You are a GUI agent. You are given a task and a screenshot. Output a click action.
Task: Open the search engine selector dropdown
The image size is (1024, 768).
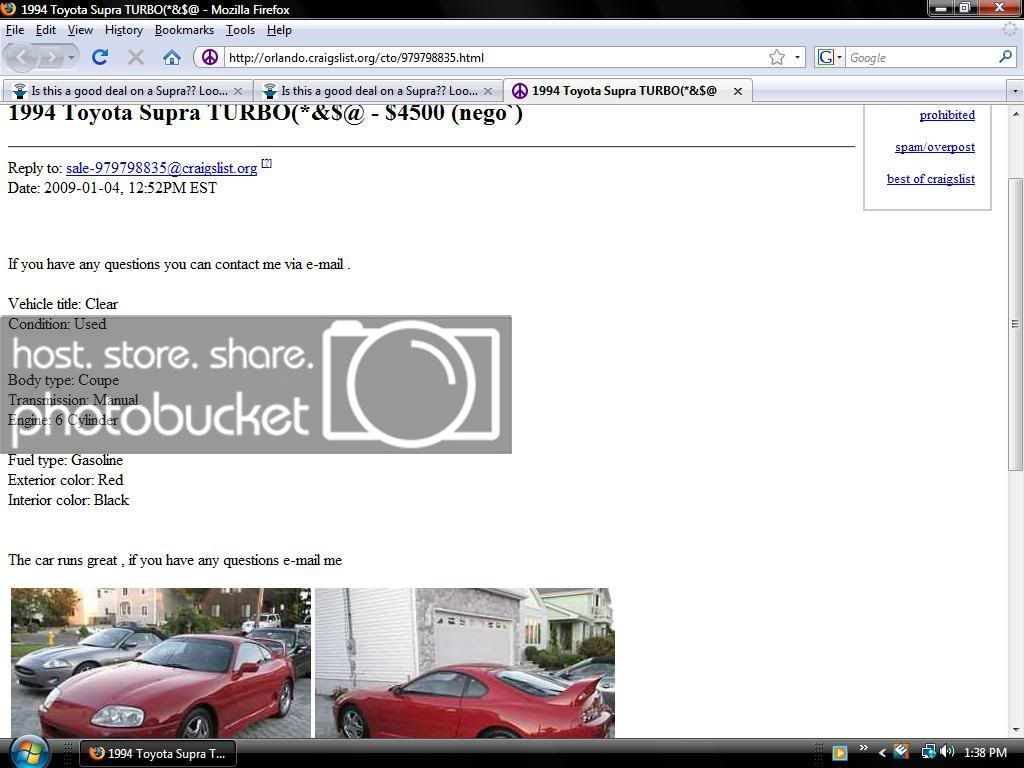click(x=830, y=57)
